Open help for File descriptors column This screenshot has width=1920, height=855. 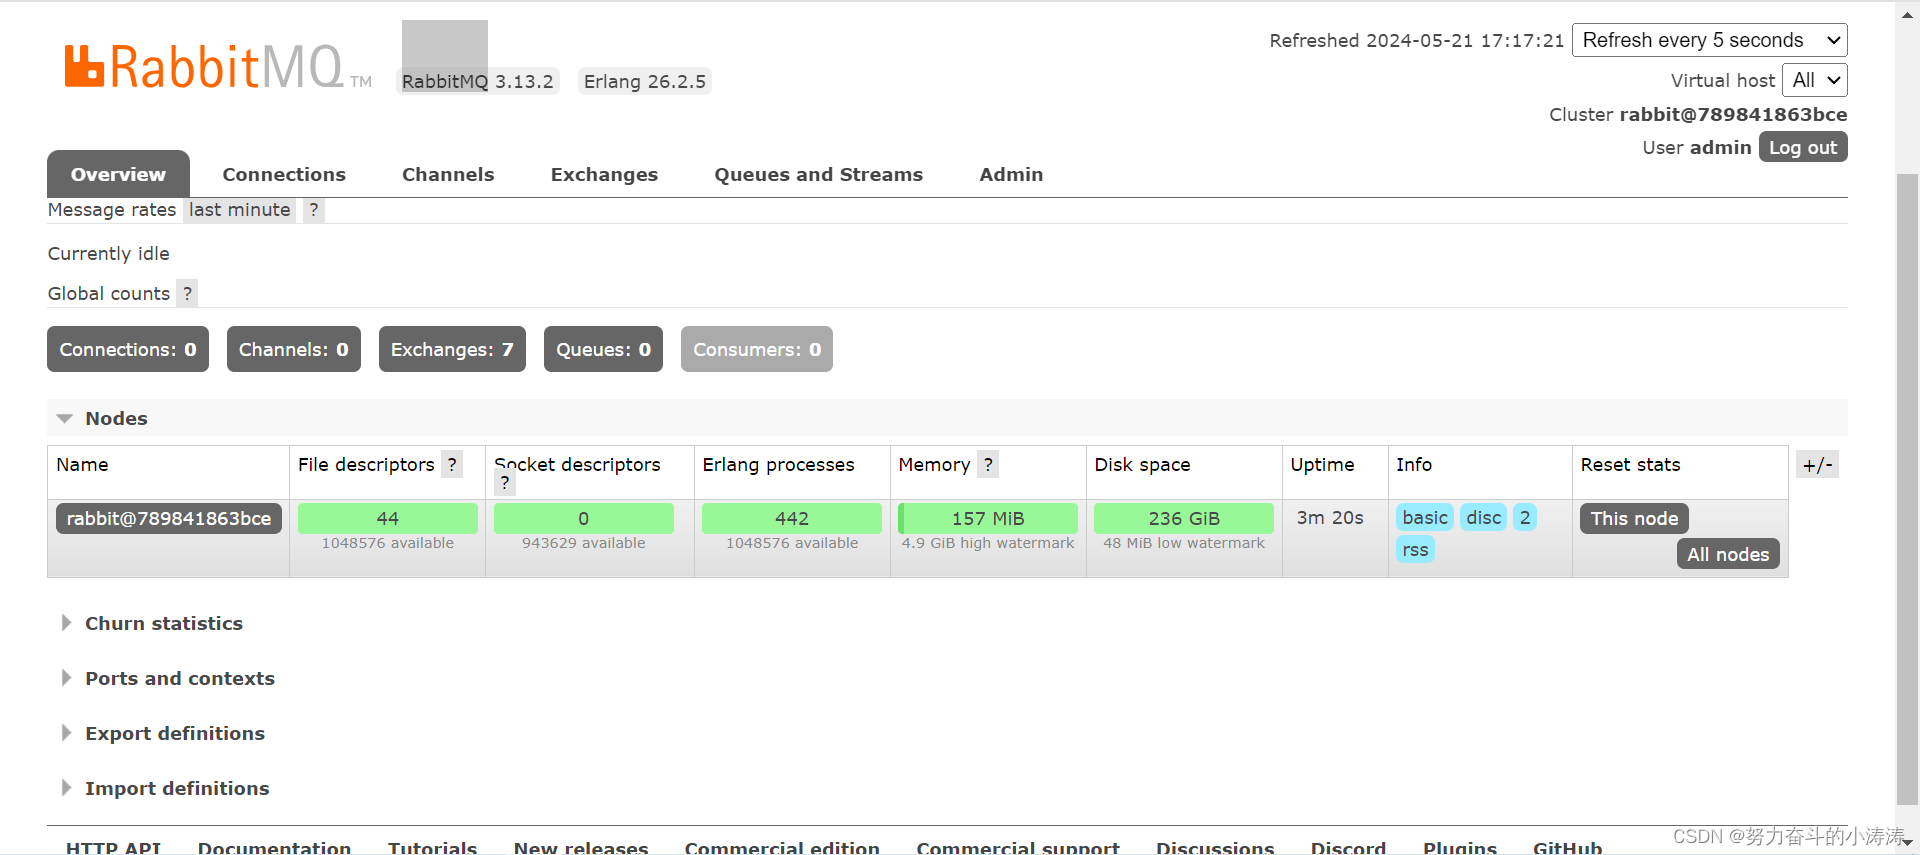(452, 464)
